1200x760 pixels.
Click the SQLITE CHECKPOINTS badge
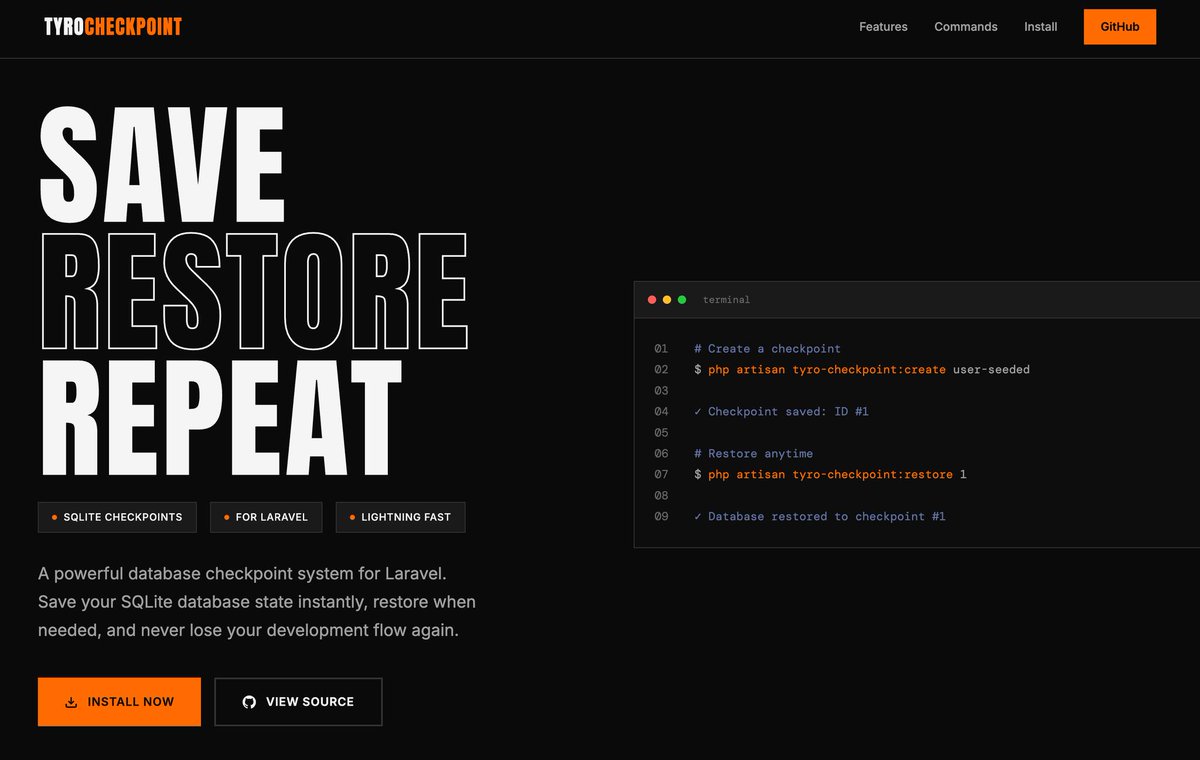point(117,517)
